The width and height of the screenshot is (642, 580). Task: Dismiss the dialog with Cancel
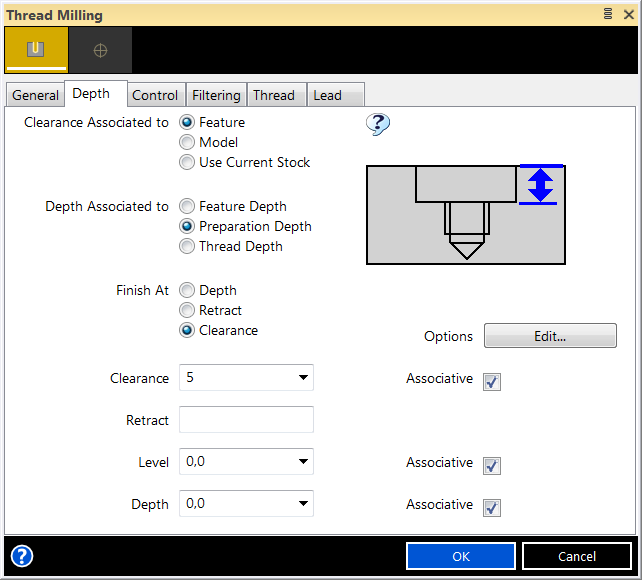[x=577, y=556]
